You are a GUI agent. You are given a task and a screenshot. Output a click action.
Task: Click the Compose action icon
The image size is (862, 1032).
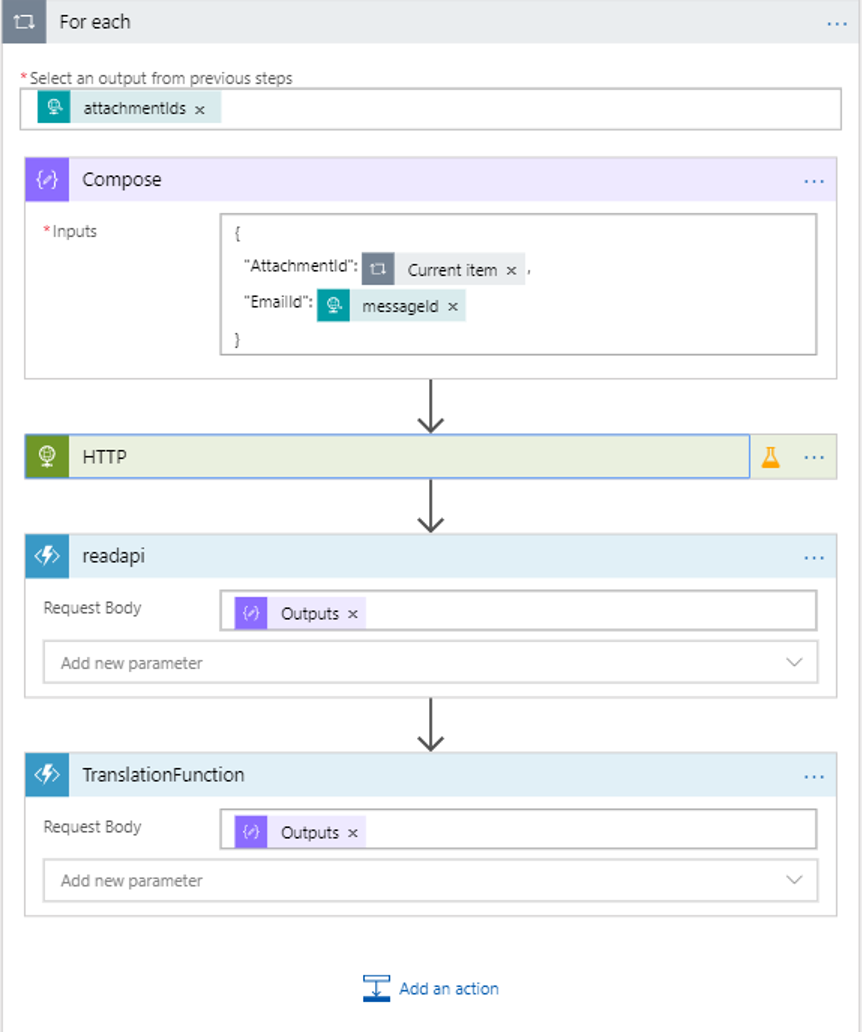pos(47,179)
